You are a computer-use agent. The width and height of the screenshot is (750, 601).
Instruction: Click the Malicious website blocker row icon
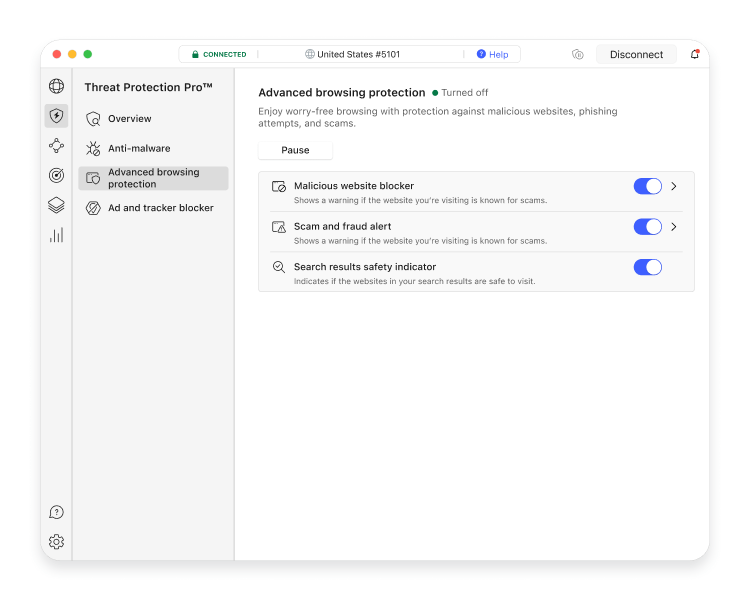(279, 186)
